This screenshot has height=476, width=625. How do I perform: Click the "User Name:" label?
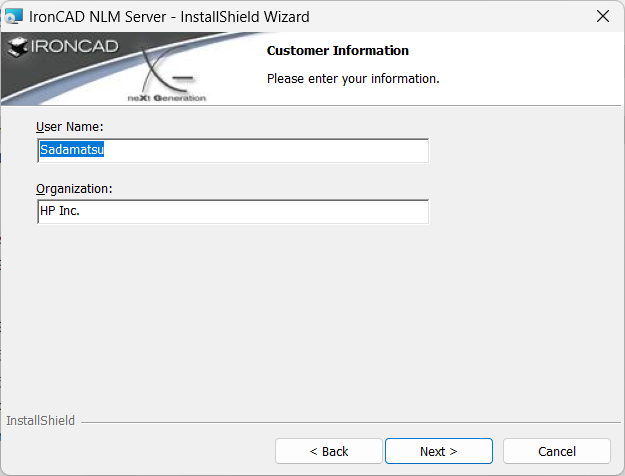(69, 127)
